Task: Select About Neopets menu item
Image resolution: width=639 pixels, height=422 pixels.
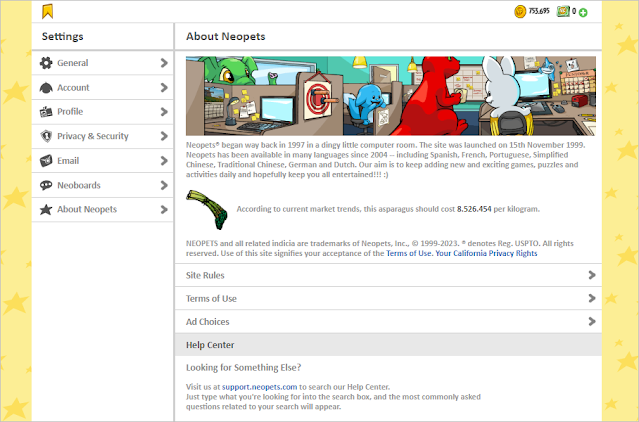Action: [x=103, y=209]
